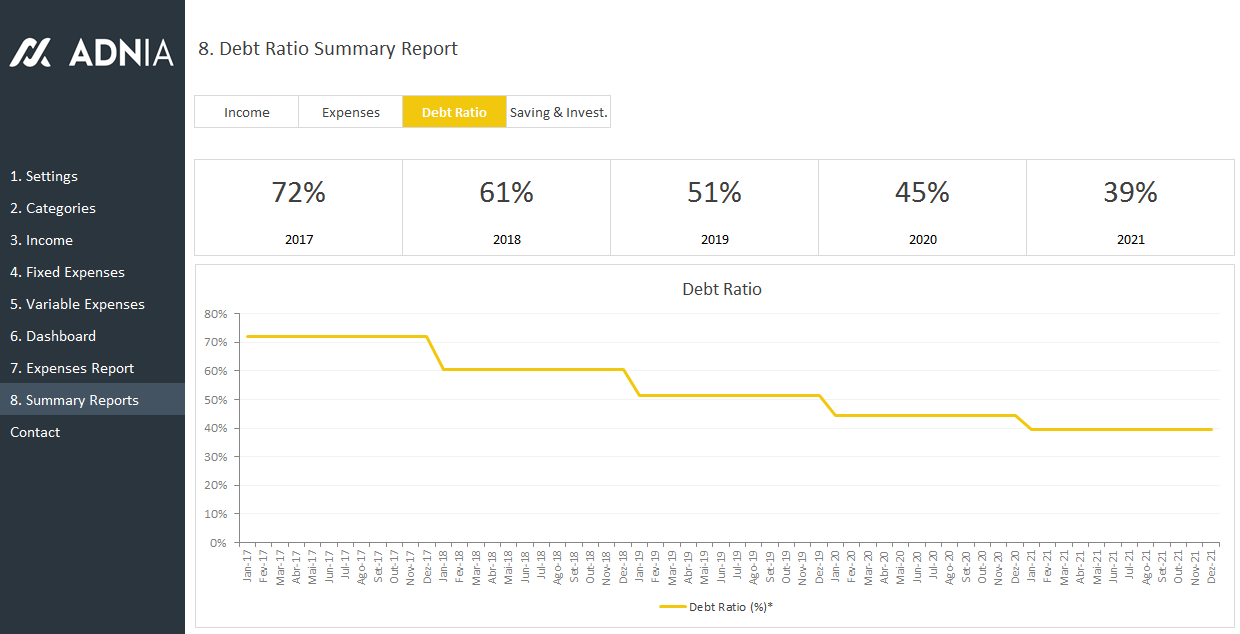Click the 2021 39% summary card
The image size is (1240, 634).
(x=1130, y=207)
